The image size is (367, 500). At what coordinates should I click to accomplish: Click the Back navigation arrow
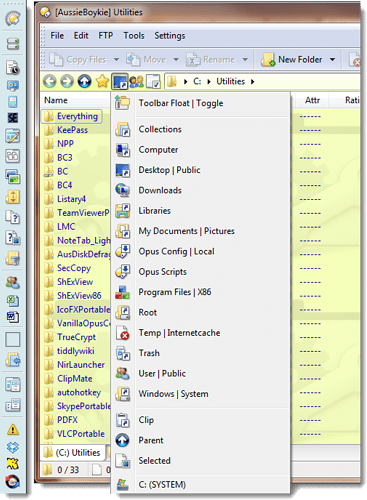[x=50, y=81]
